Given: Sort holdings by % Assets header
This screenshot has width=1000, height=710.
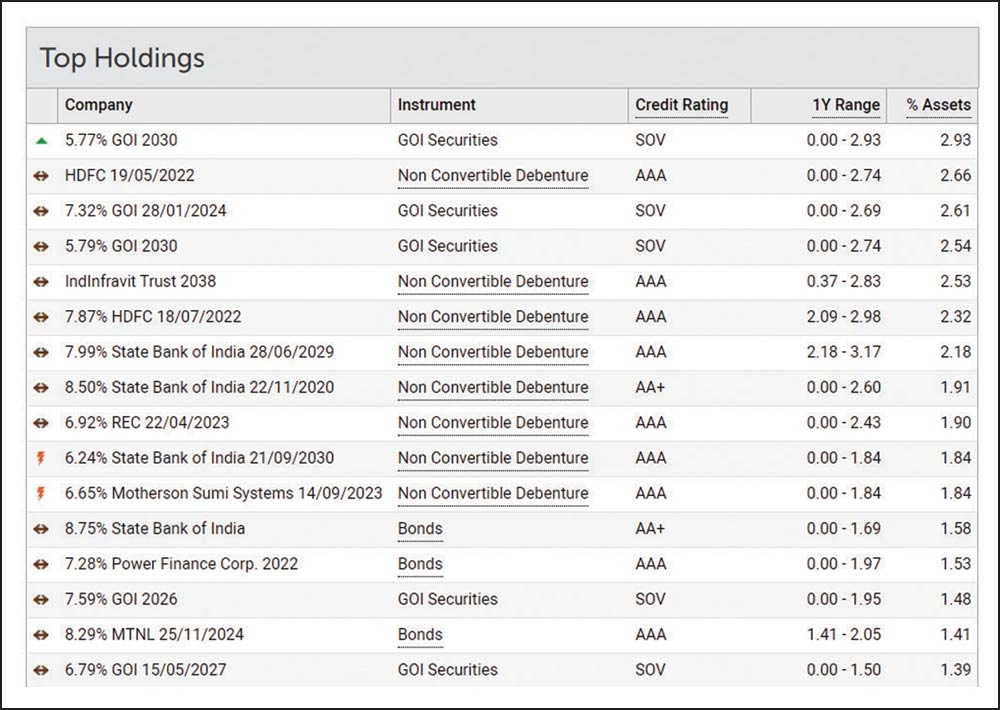Looking at the screenshot, I should [938, 105].
